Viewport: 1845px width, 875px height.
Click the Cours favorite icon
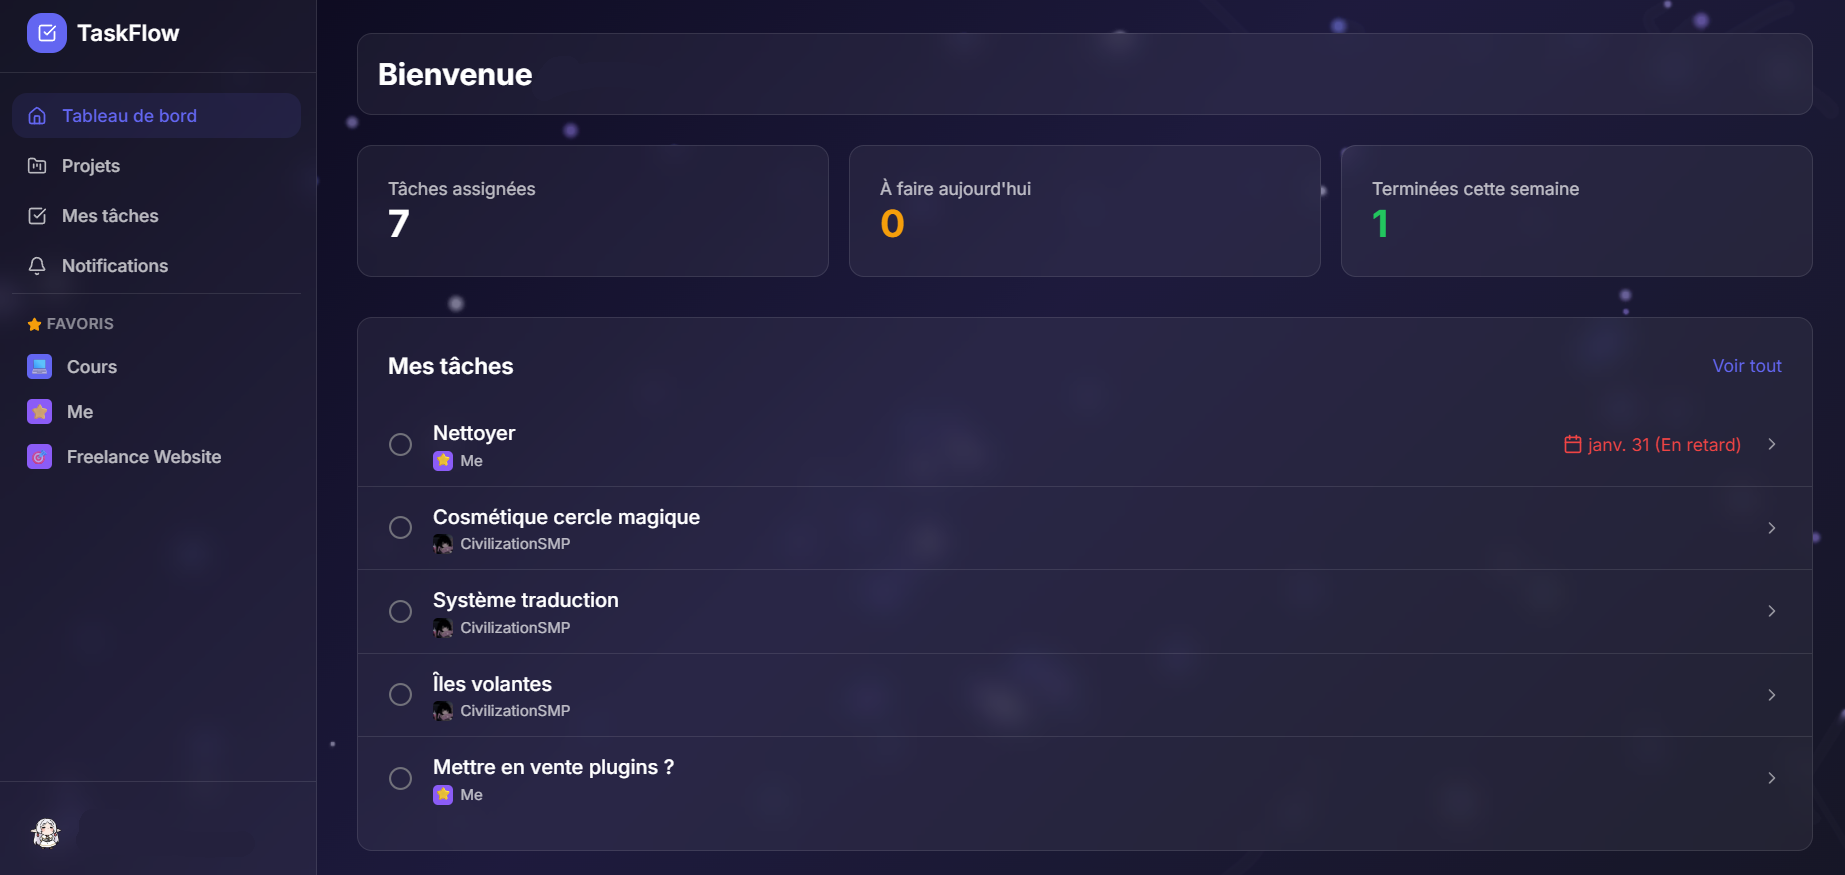tap(39, 366)
